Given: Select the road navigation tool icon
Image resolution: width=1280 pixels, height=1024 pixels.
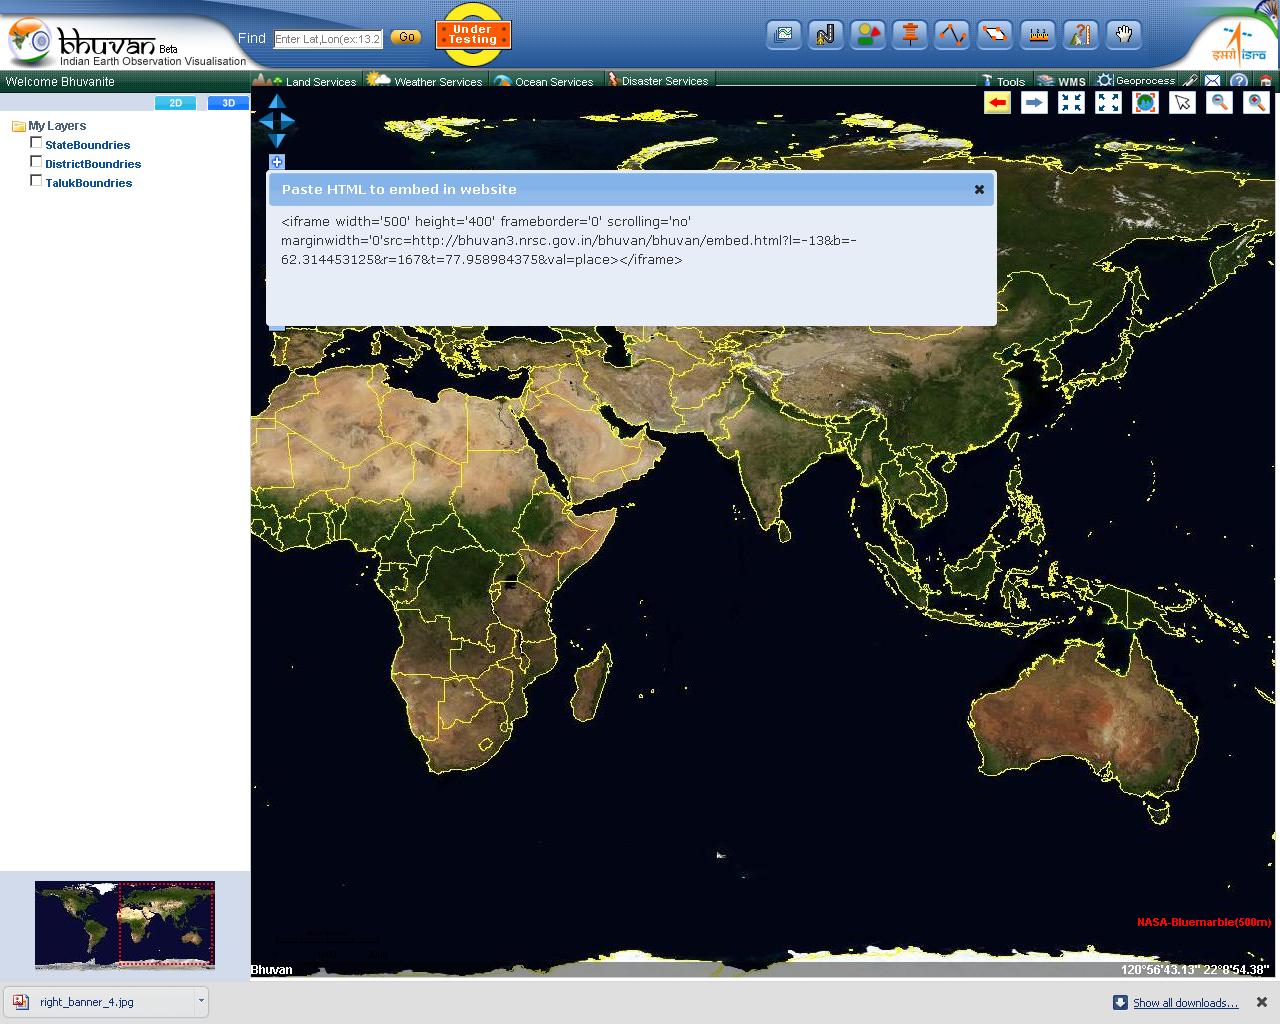Looking at the screenshot, I should coord(826,35).
